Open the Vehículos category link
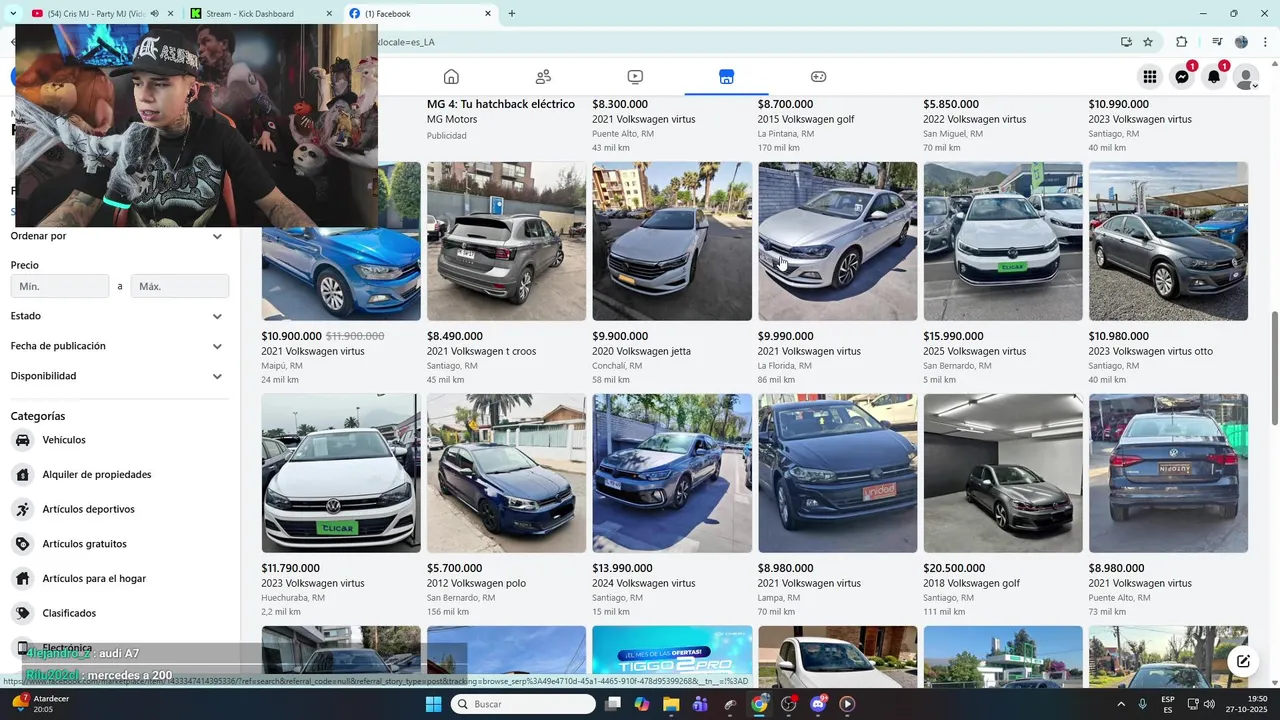Screen dimensions: 1280x720 (64, 440)
